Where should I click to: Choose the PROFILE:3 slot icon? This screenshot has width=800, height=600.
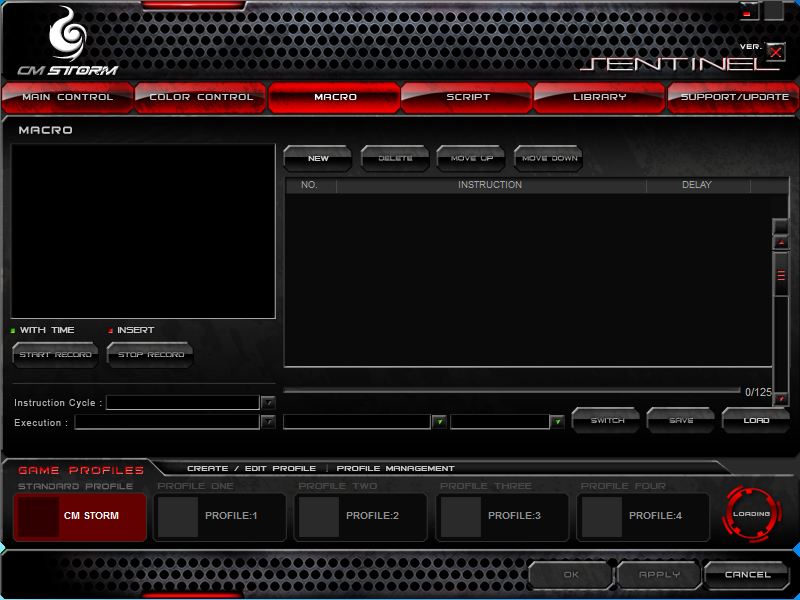[461, 516]
